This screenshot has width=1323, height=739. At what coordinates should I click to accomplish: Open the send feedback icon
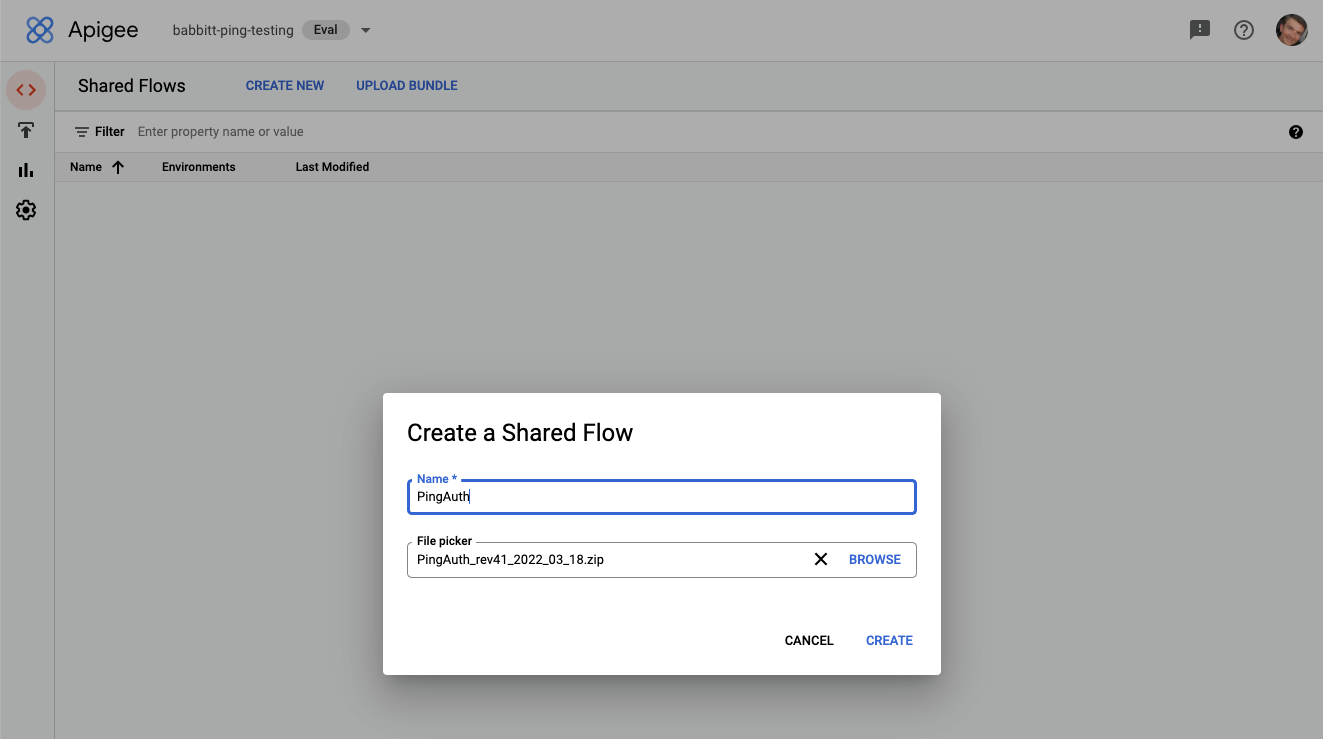[x=1199, y=30]
